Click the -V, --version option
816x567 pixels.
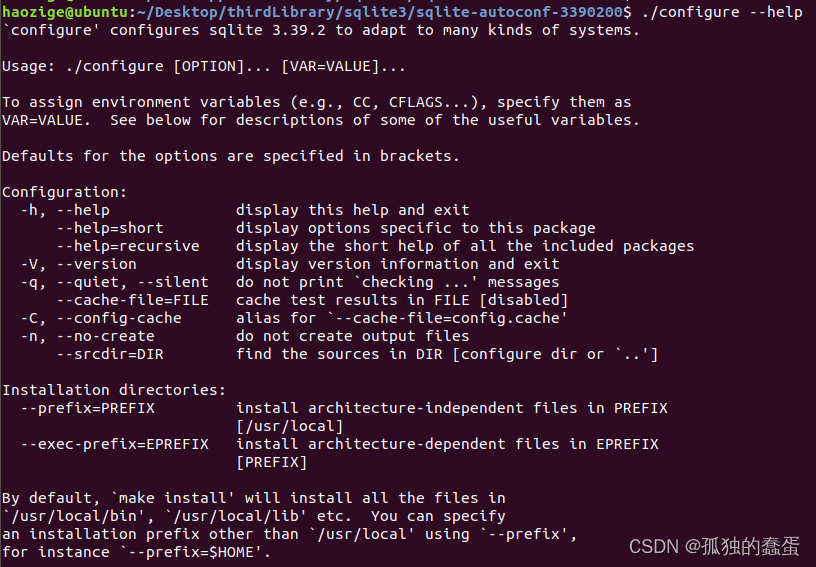point(79,264)
